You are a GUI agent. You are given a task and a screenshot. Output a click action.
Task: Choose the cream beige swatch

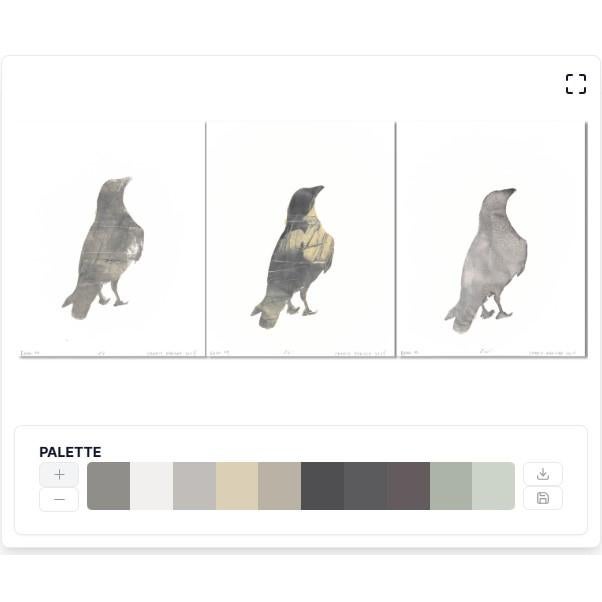tap(237, 486)
